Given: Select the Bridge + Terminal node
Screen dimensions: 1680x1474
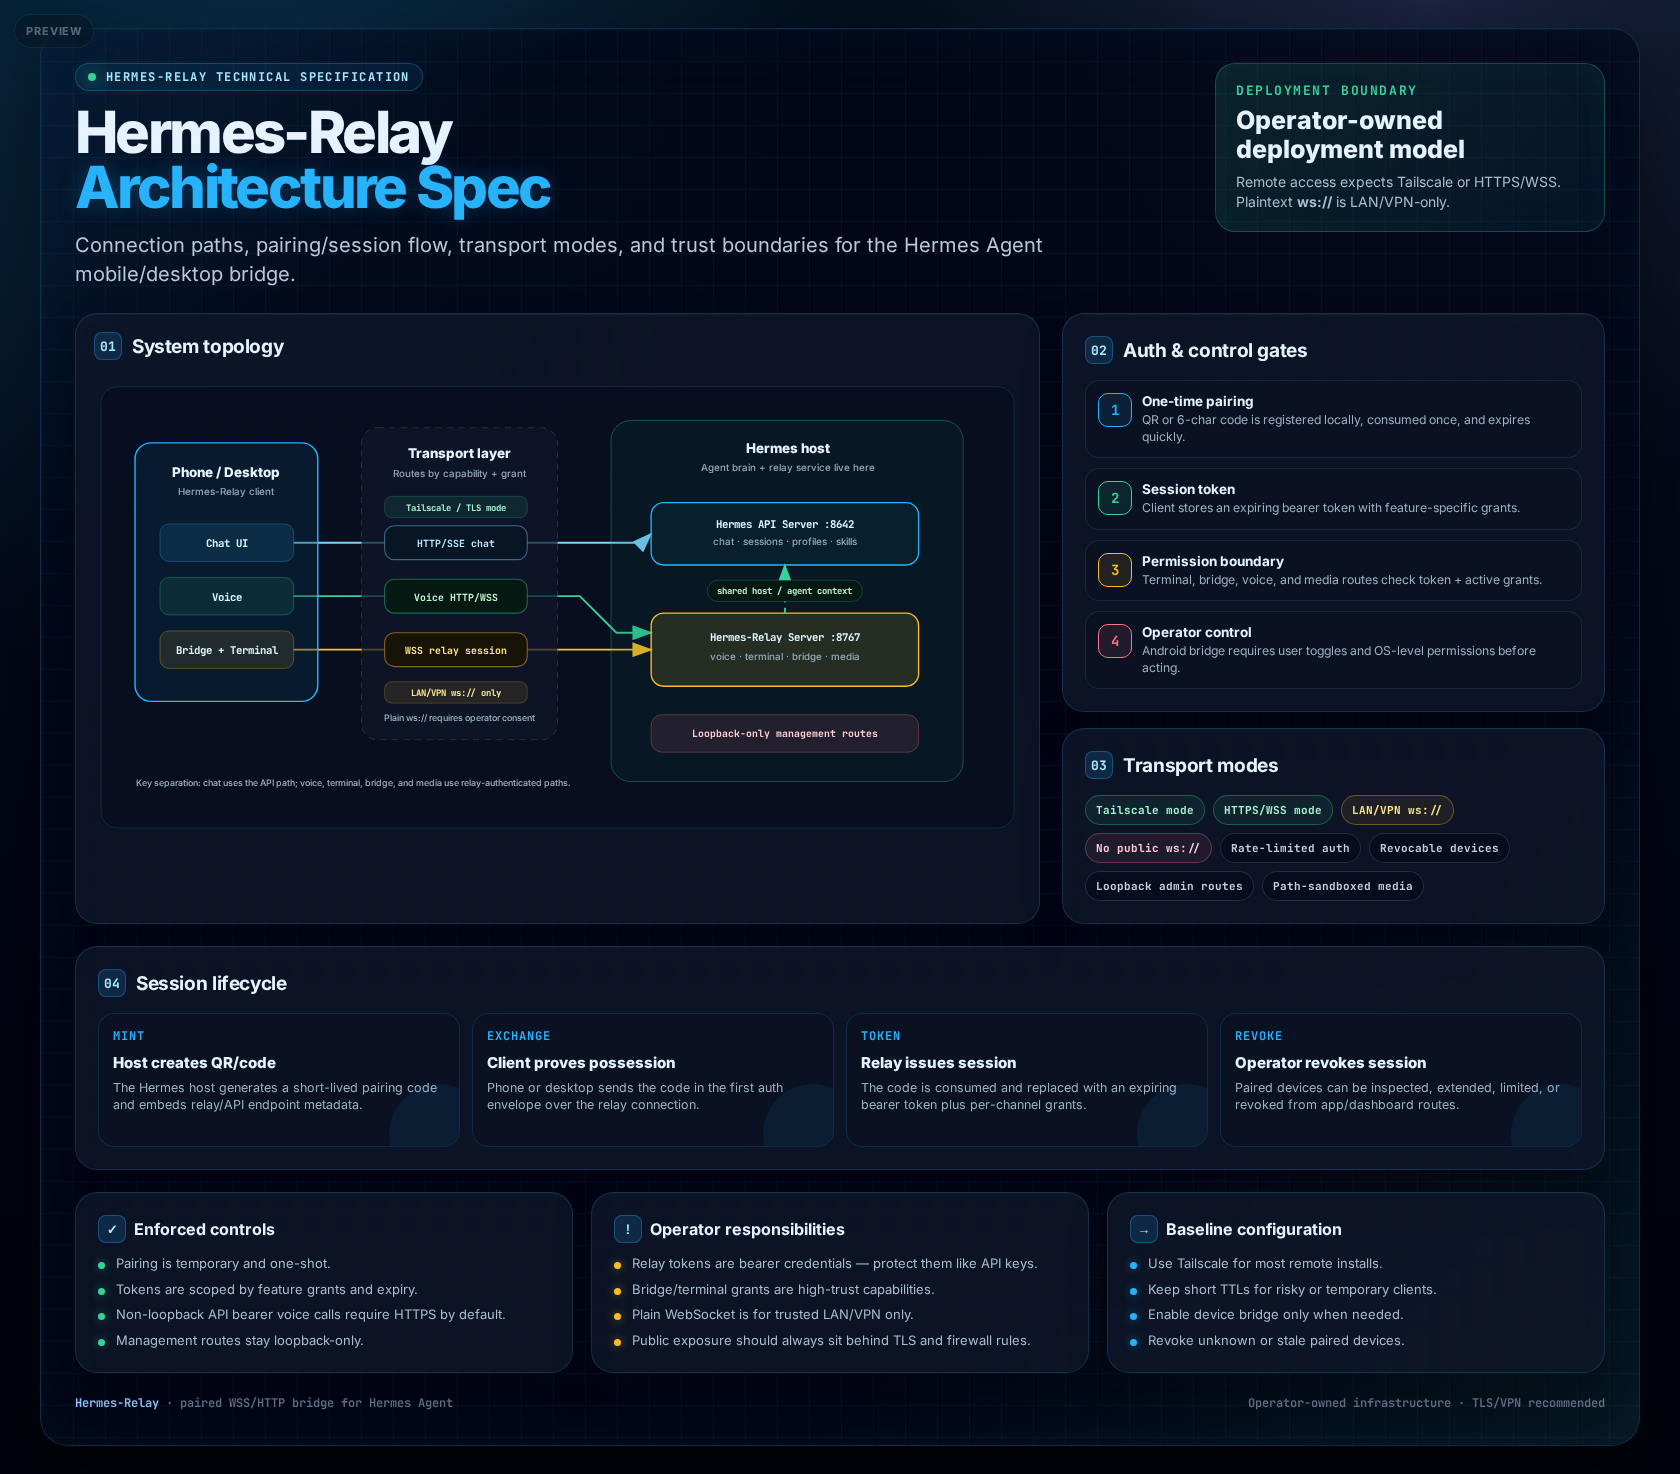Looking at the screenshot, I should coord(227,650).
